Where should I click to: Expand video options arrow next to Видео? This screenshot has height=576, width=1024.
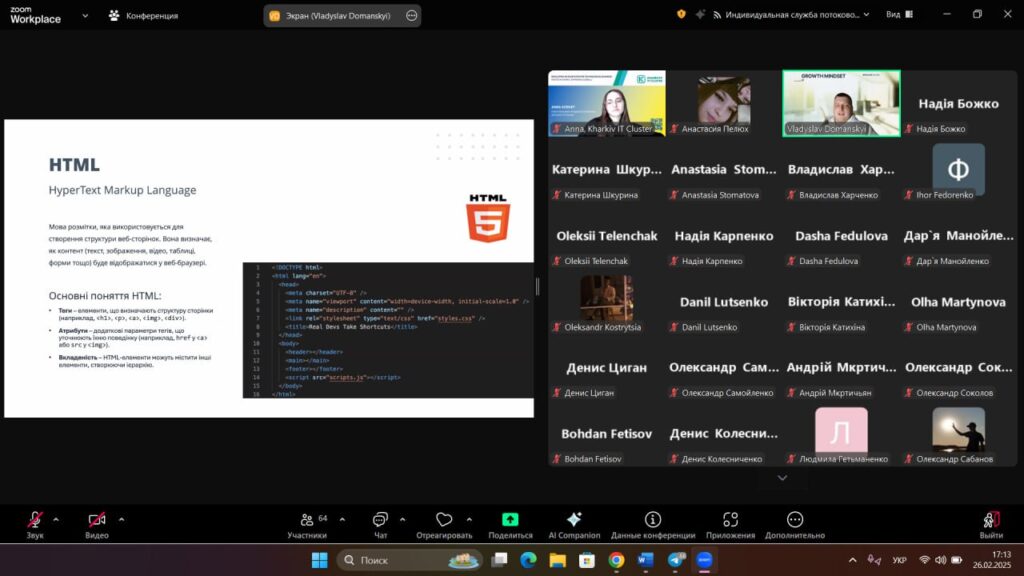click(121, 520)
